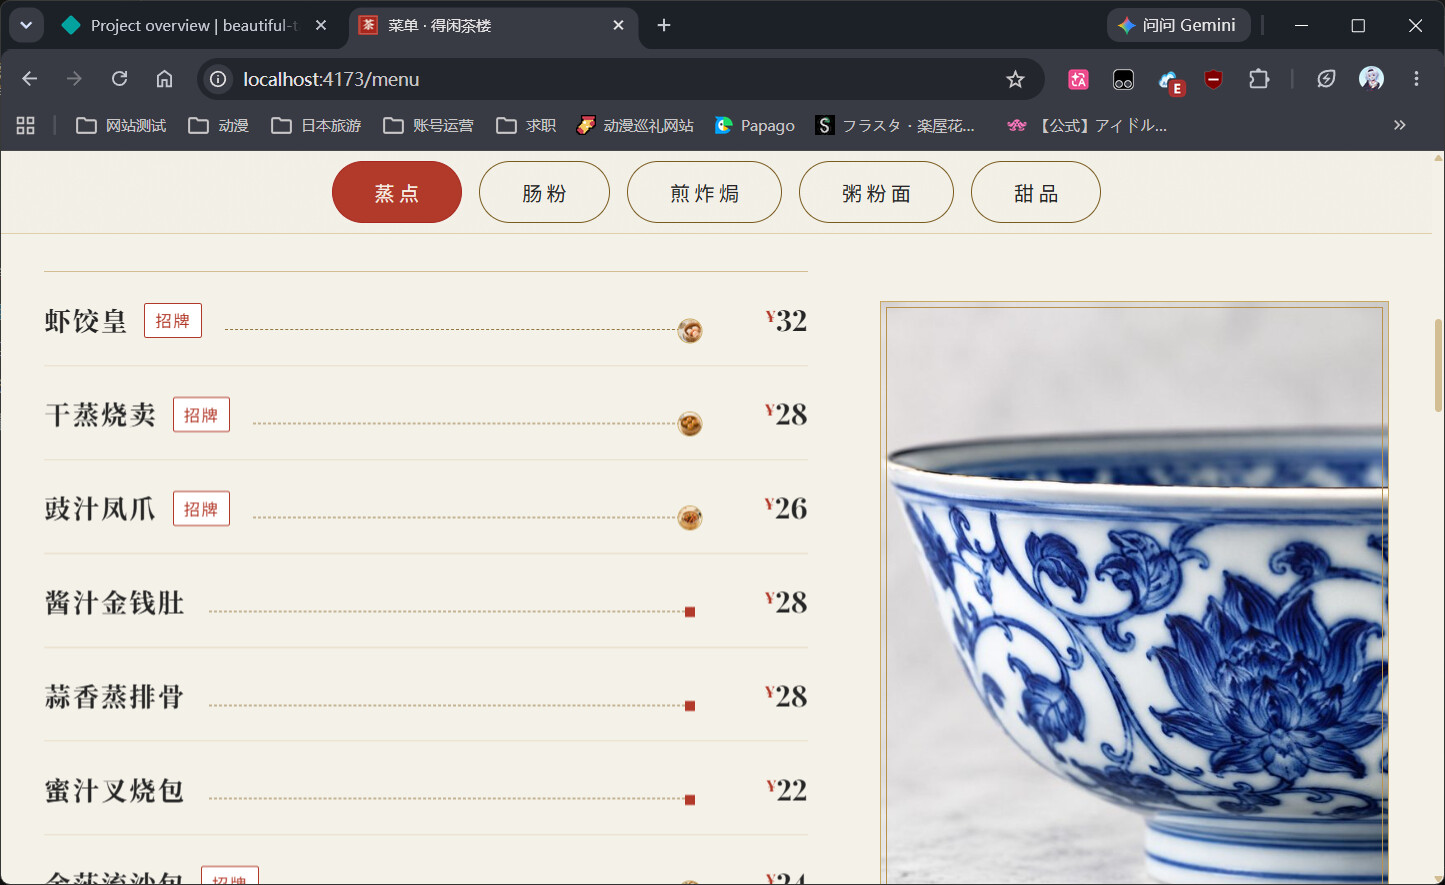Click the dish thumbnail beside 虾饺皇
This screenshot has width=1445, height=885.
coord(690,330)
